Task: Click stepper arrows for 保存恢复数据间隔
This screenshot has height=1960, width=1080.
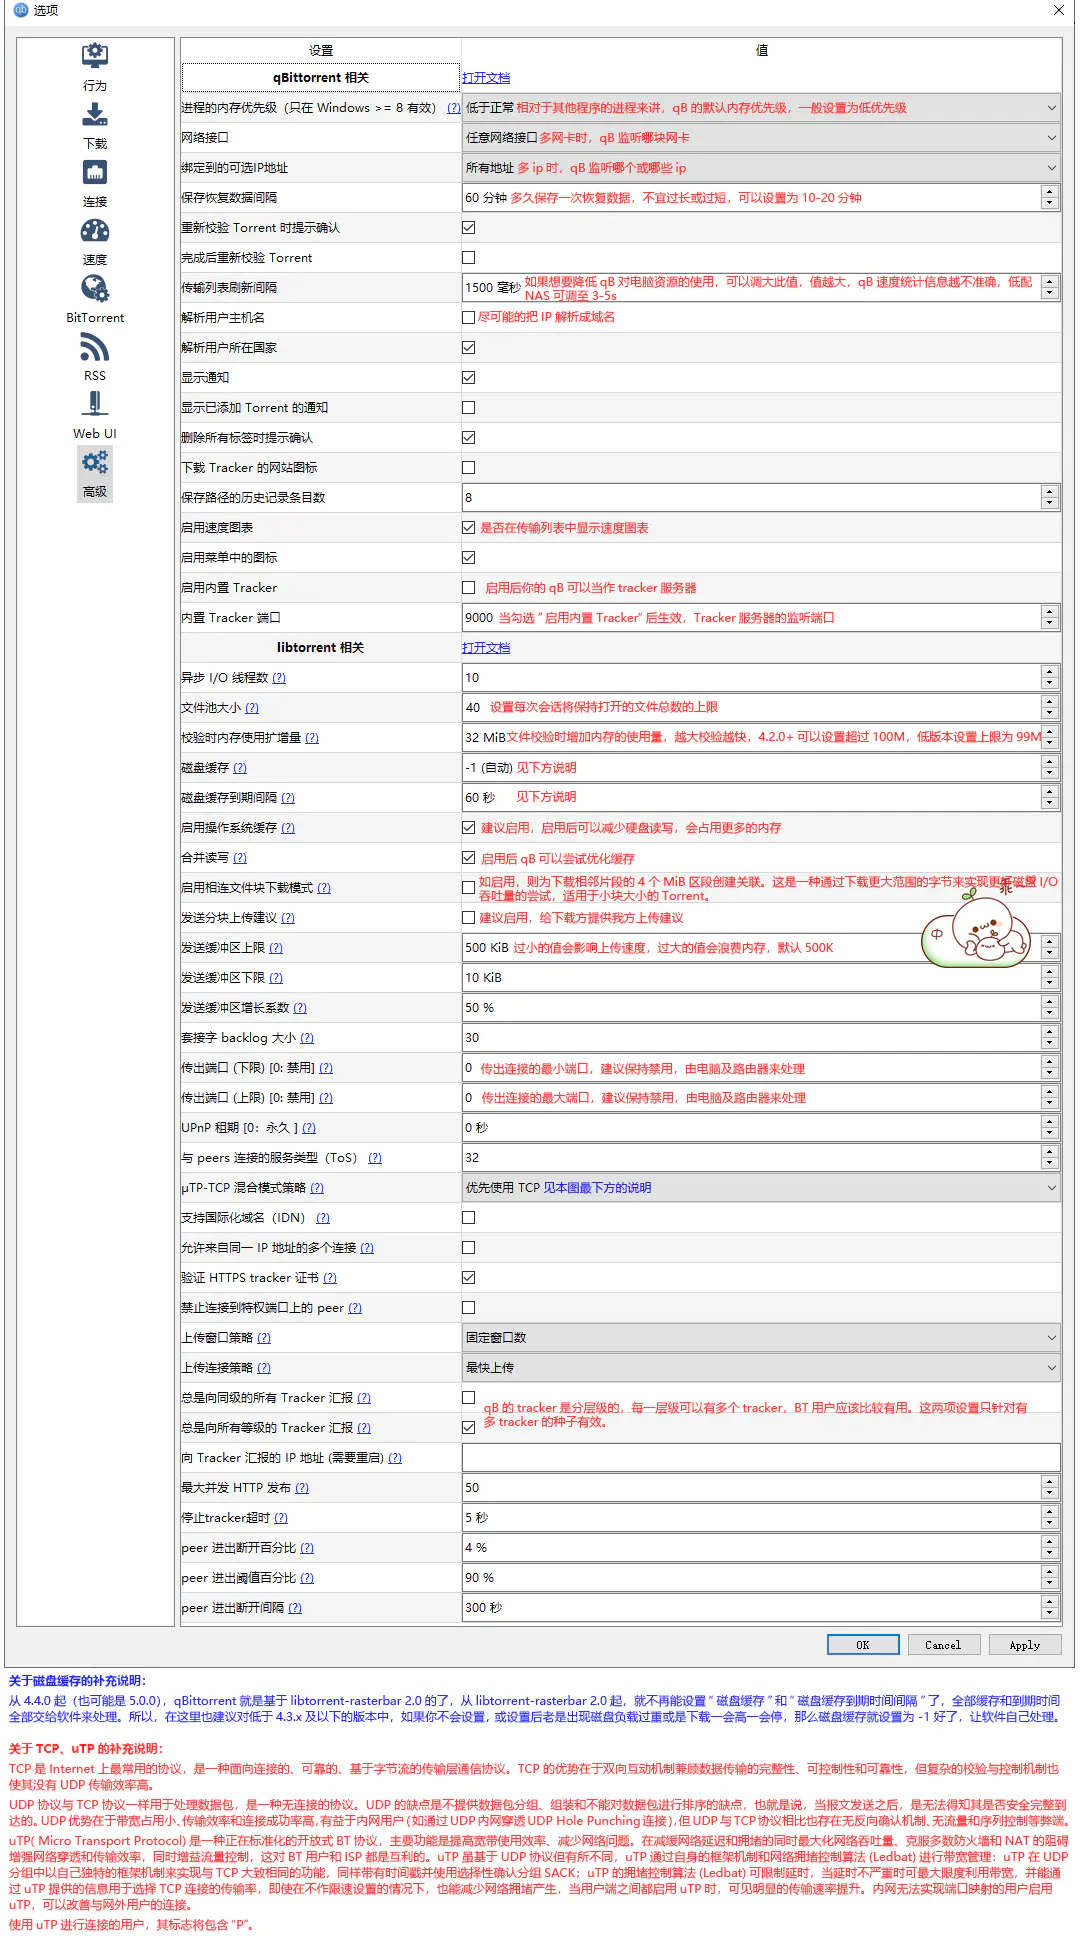Action: [x=1049, y=198]
